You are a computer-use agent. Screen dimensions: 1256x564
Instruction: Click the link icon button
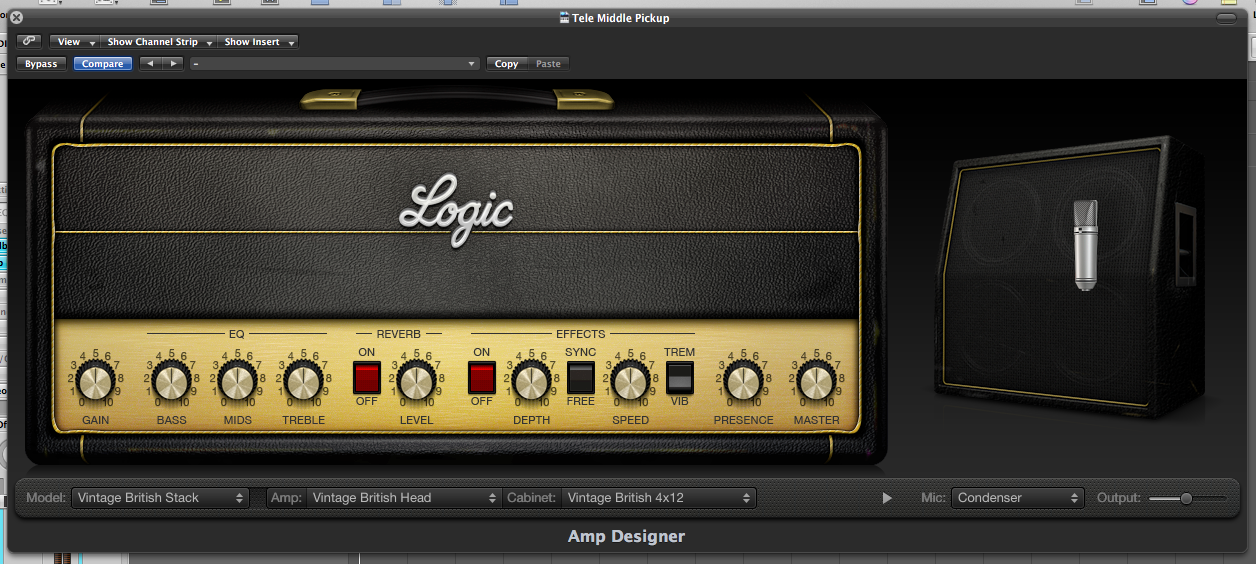coord(29,42)
